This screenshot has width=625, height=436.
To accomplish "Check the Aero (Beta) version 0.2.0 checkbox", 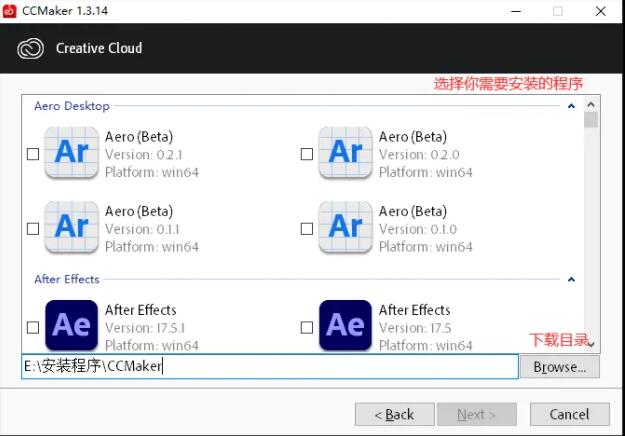I will tap(307, 154).
